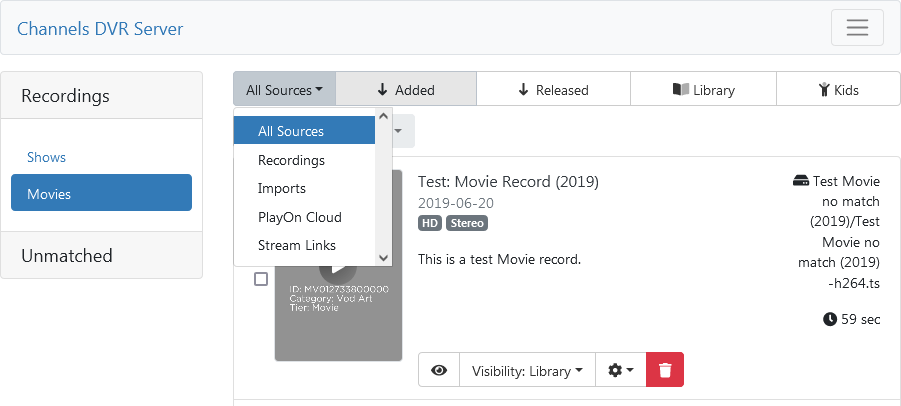Viewport: 901px width, 406px height.
Task: Sort by Added date
Action: coord(406,90)
